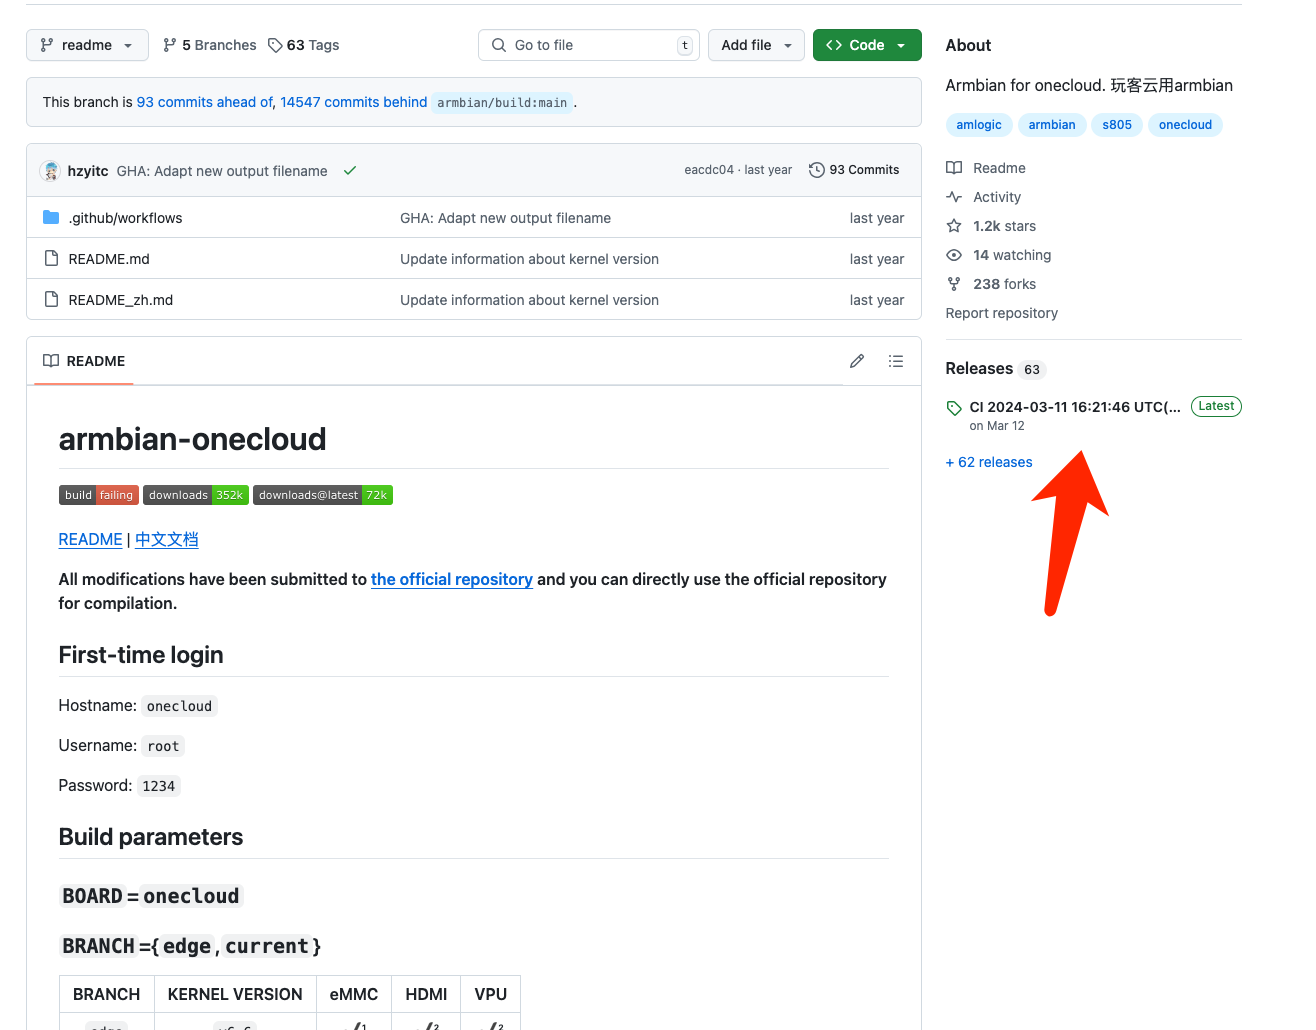This screenshot has width=1316, height=1030.
Task: Open the Releases 63 heading
Action: [995, 369]
